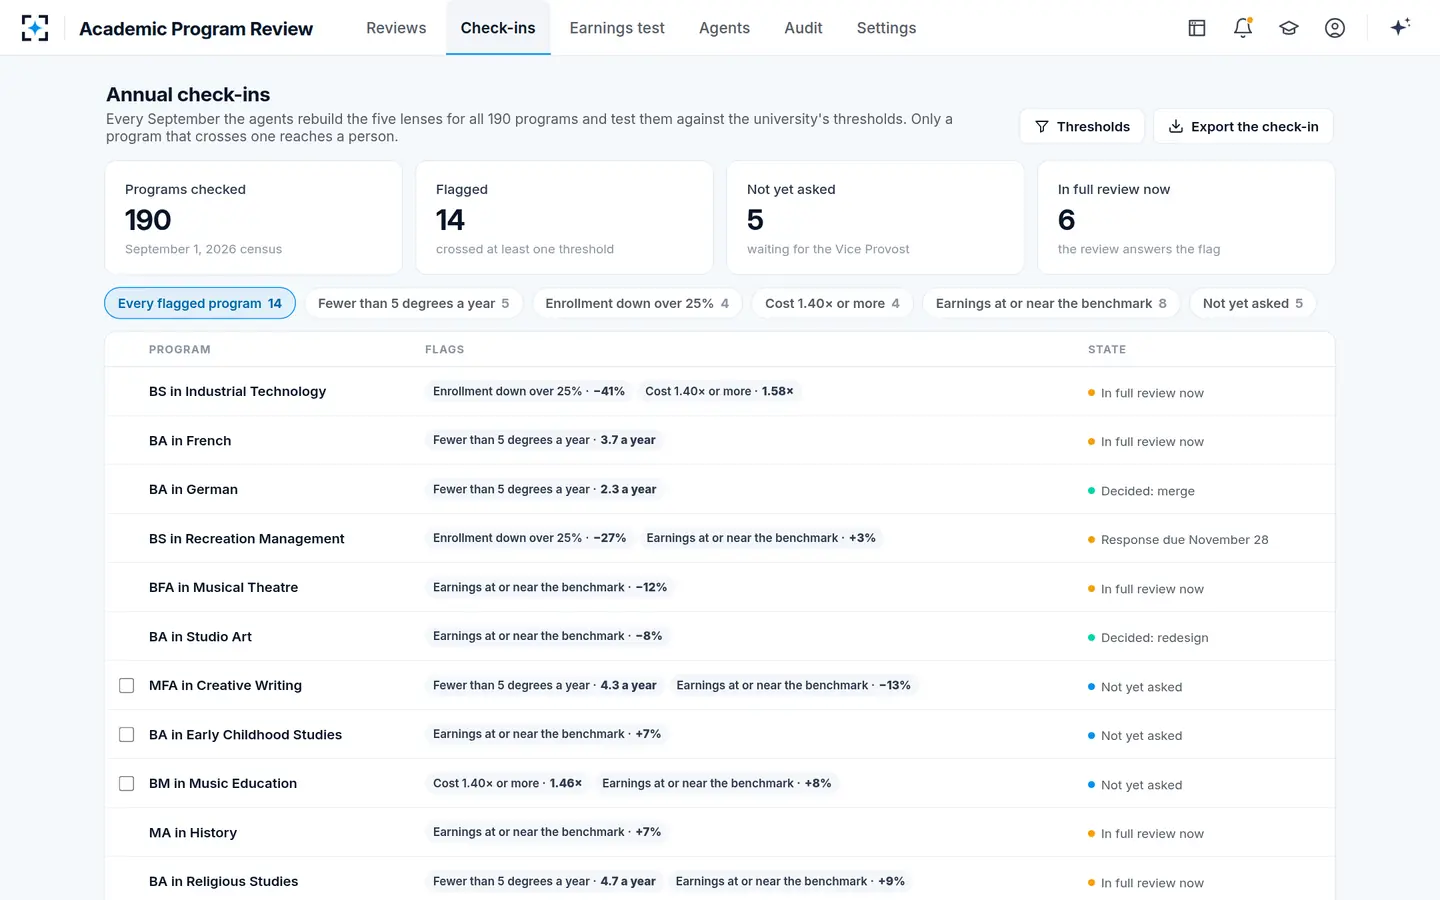Open the notifications bell
Image resolution: width=1440 pixels, height=900 pixels.
click(x=1243, y=28)
